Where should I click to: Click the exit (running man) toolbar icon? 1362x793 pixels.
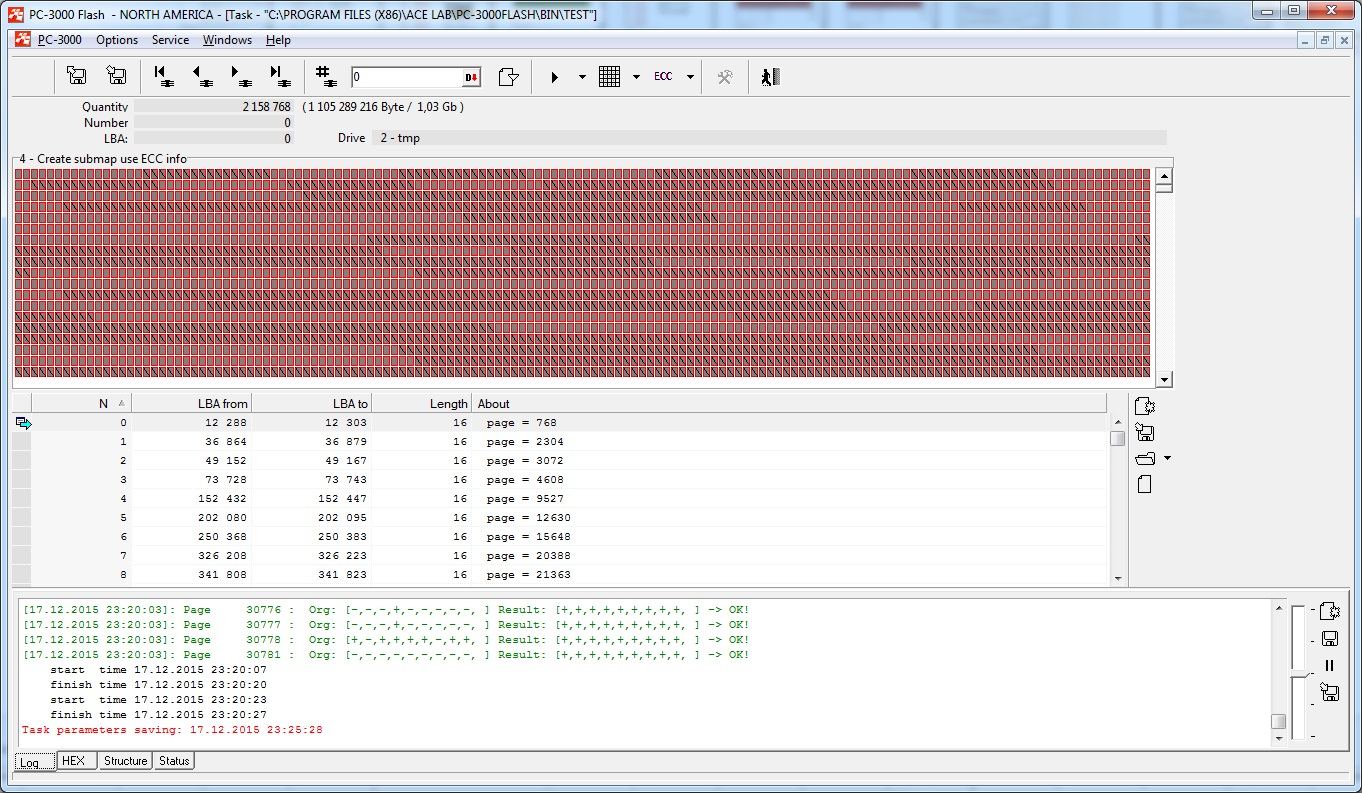point(769,77)
